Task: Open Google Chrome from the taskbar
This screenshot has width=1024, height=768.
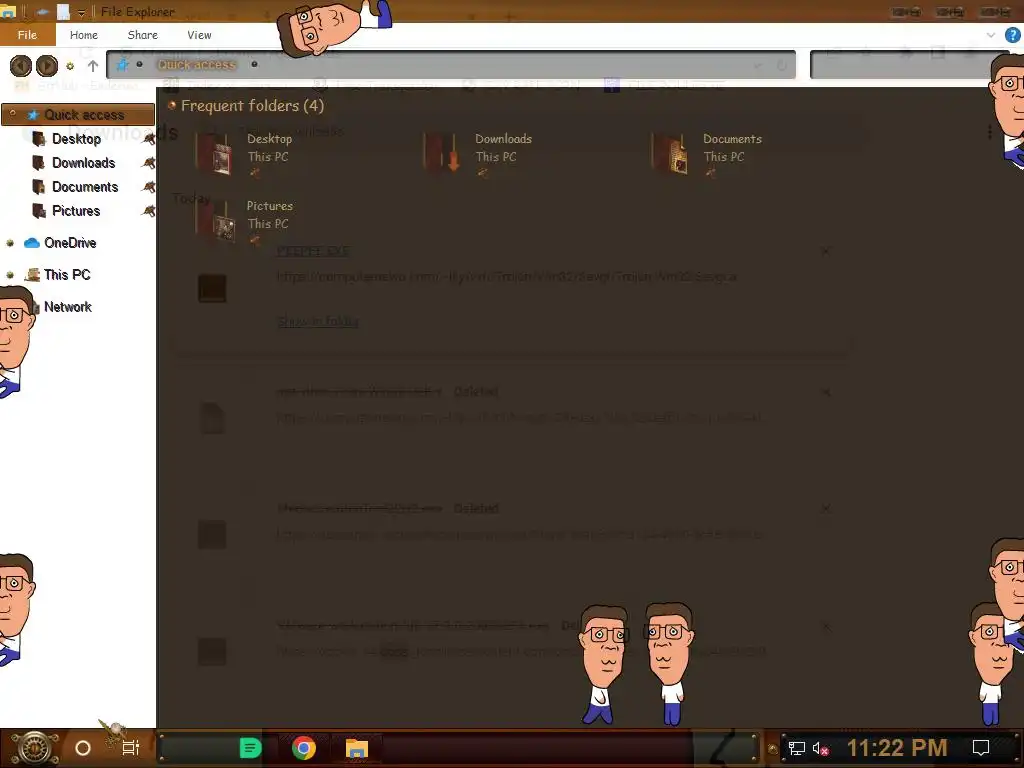Action: pyautogui.click(x=304, y=748)
